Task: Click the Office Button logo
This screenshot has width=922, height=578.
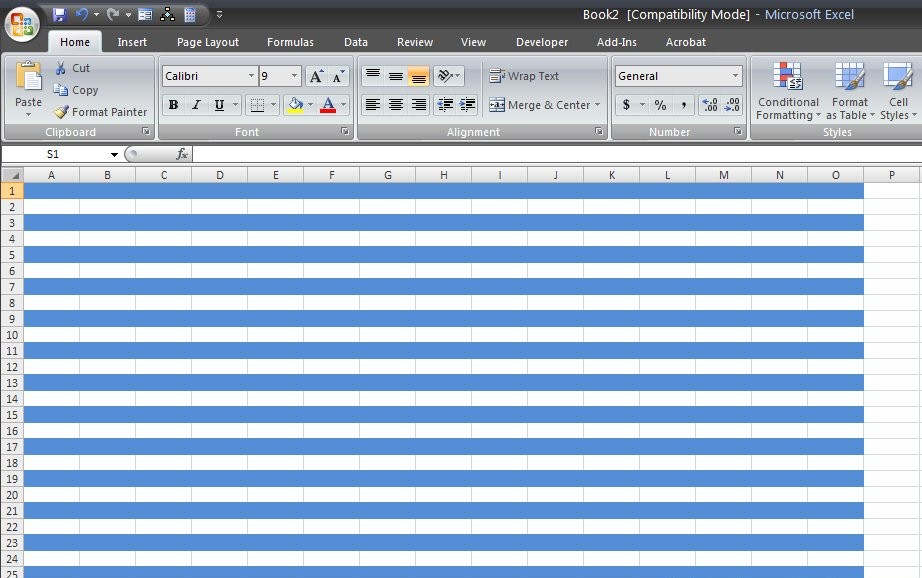Action: click(22, 24)
